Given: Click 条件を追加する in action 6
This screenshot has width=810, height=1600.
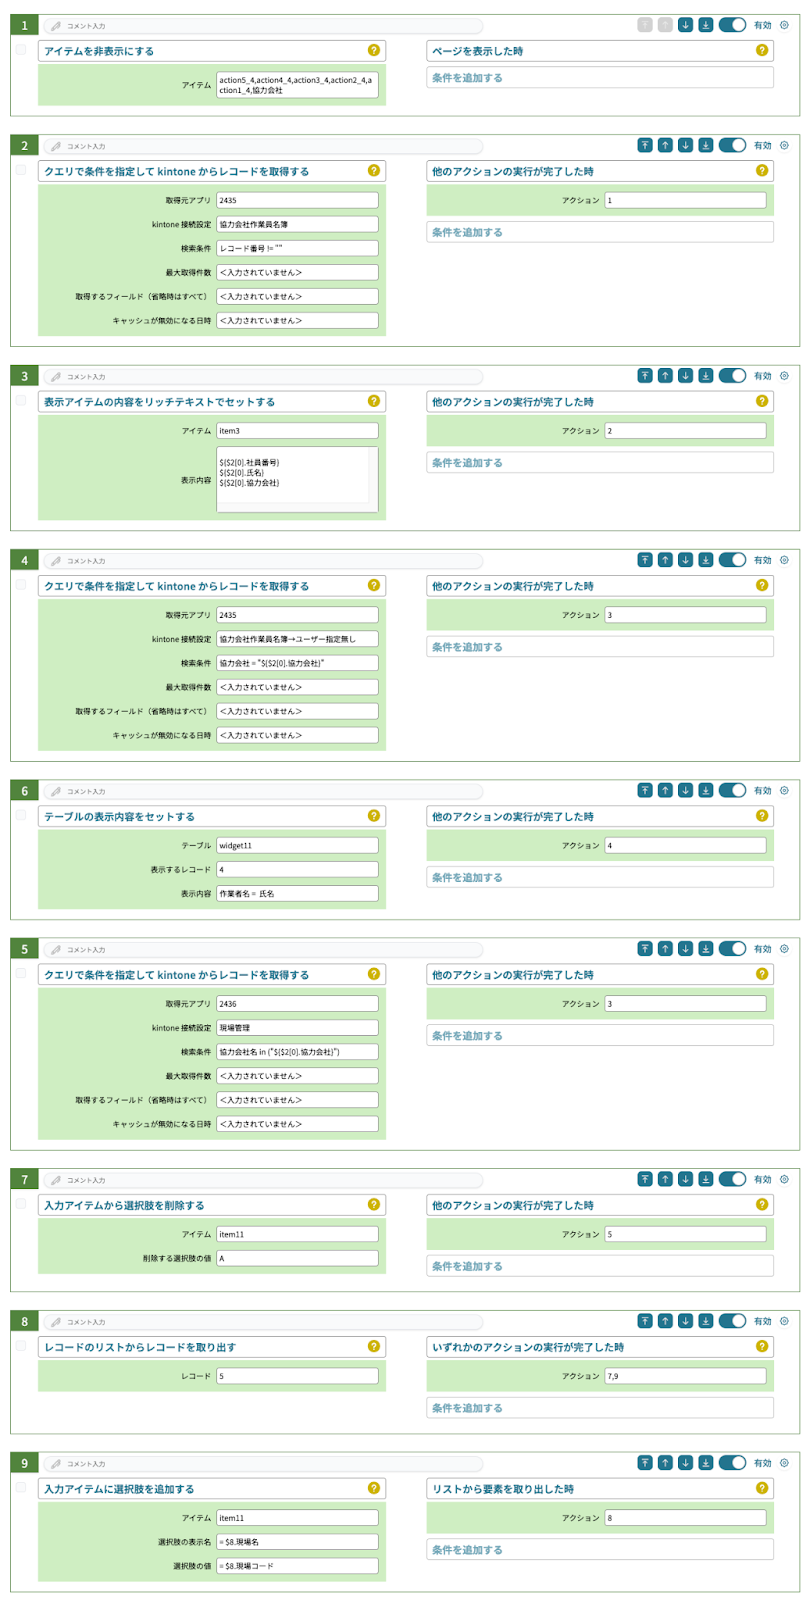Looking at the screenshot, I should pos(600,877).
